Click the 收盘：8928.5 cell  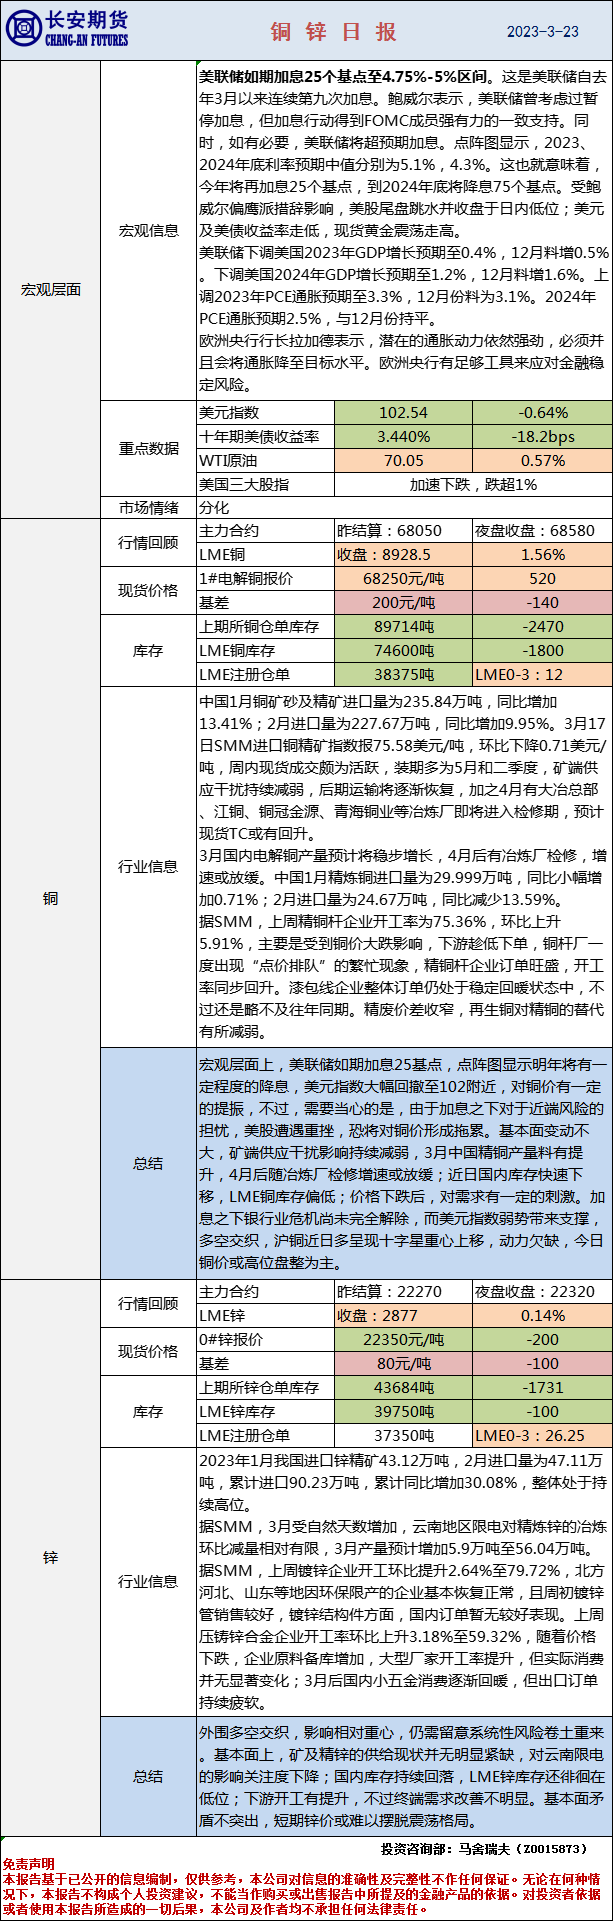tap(403, 555)
